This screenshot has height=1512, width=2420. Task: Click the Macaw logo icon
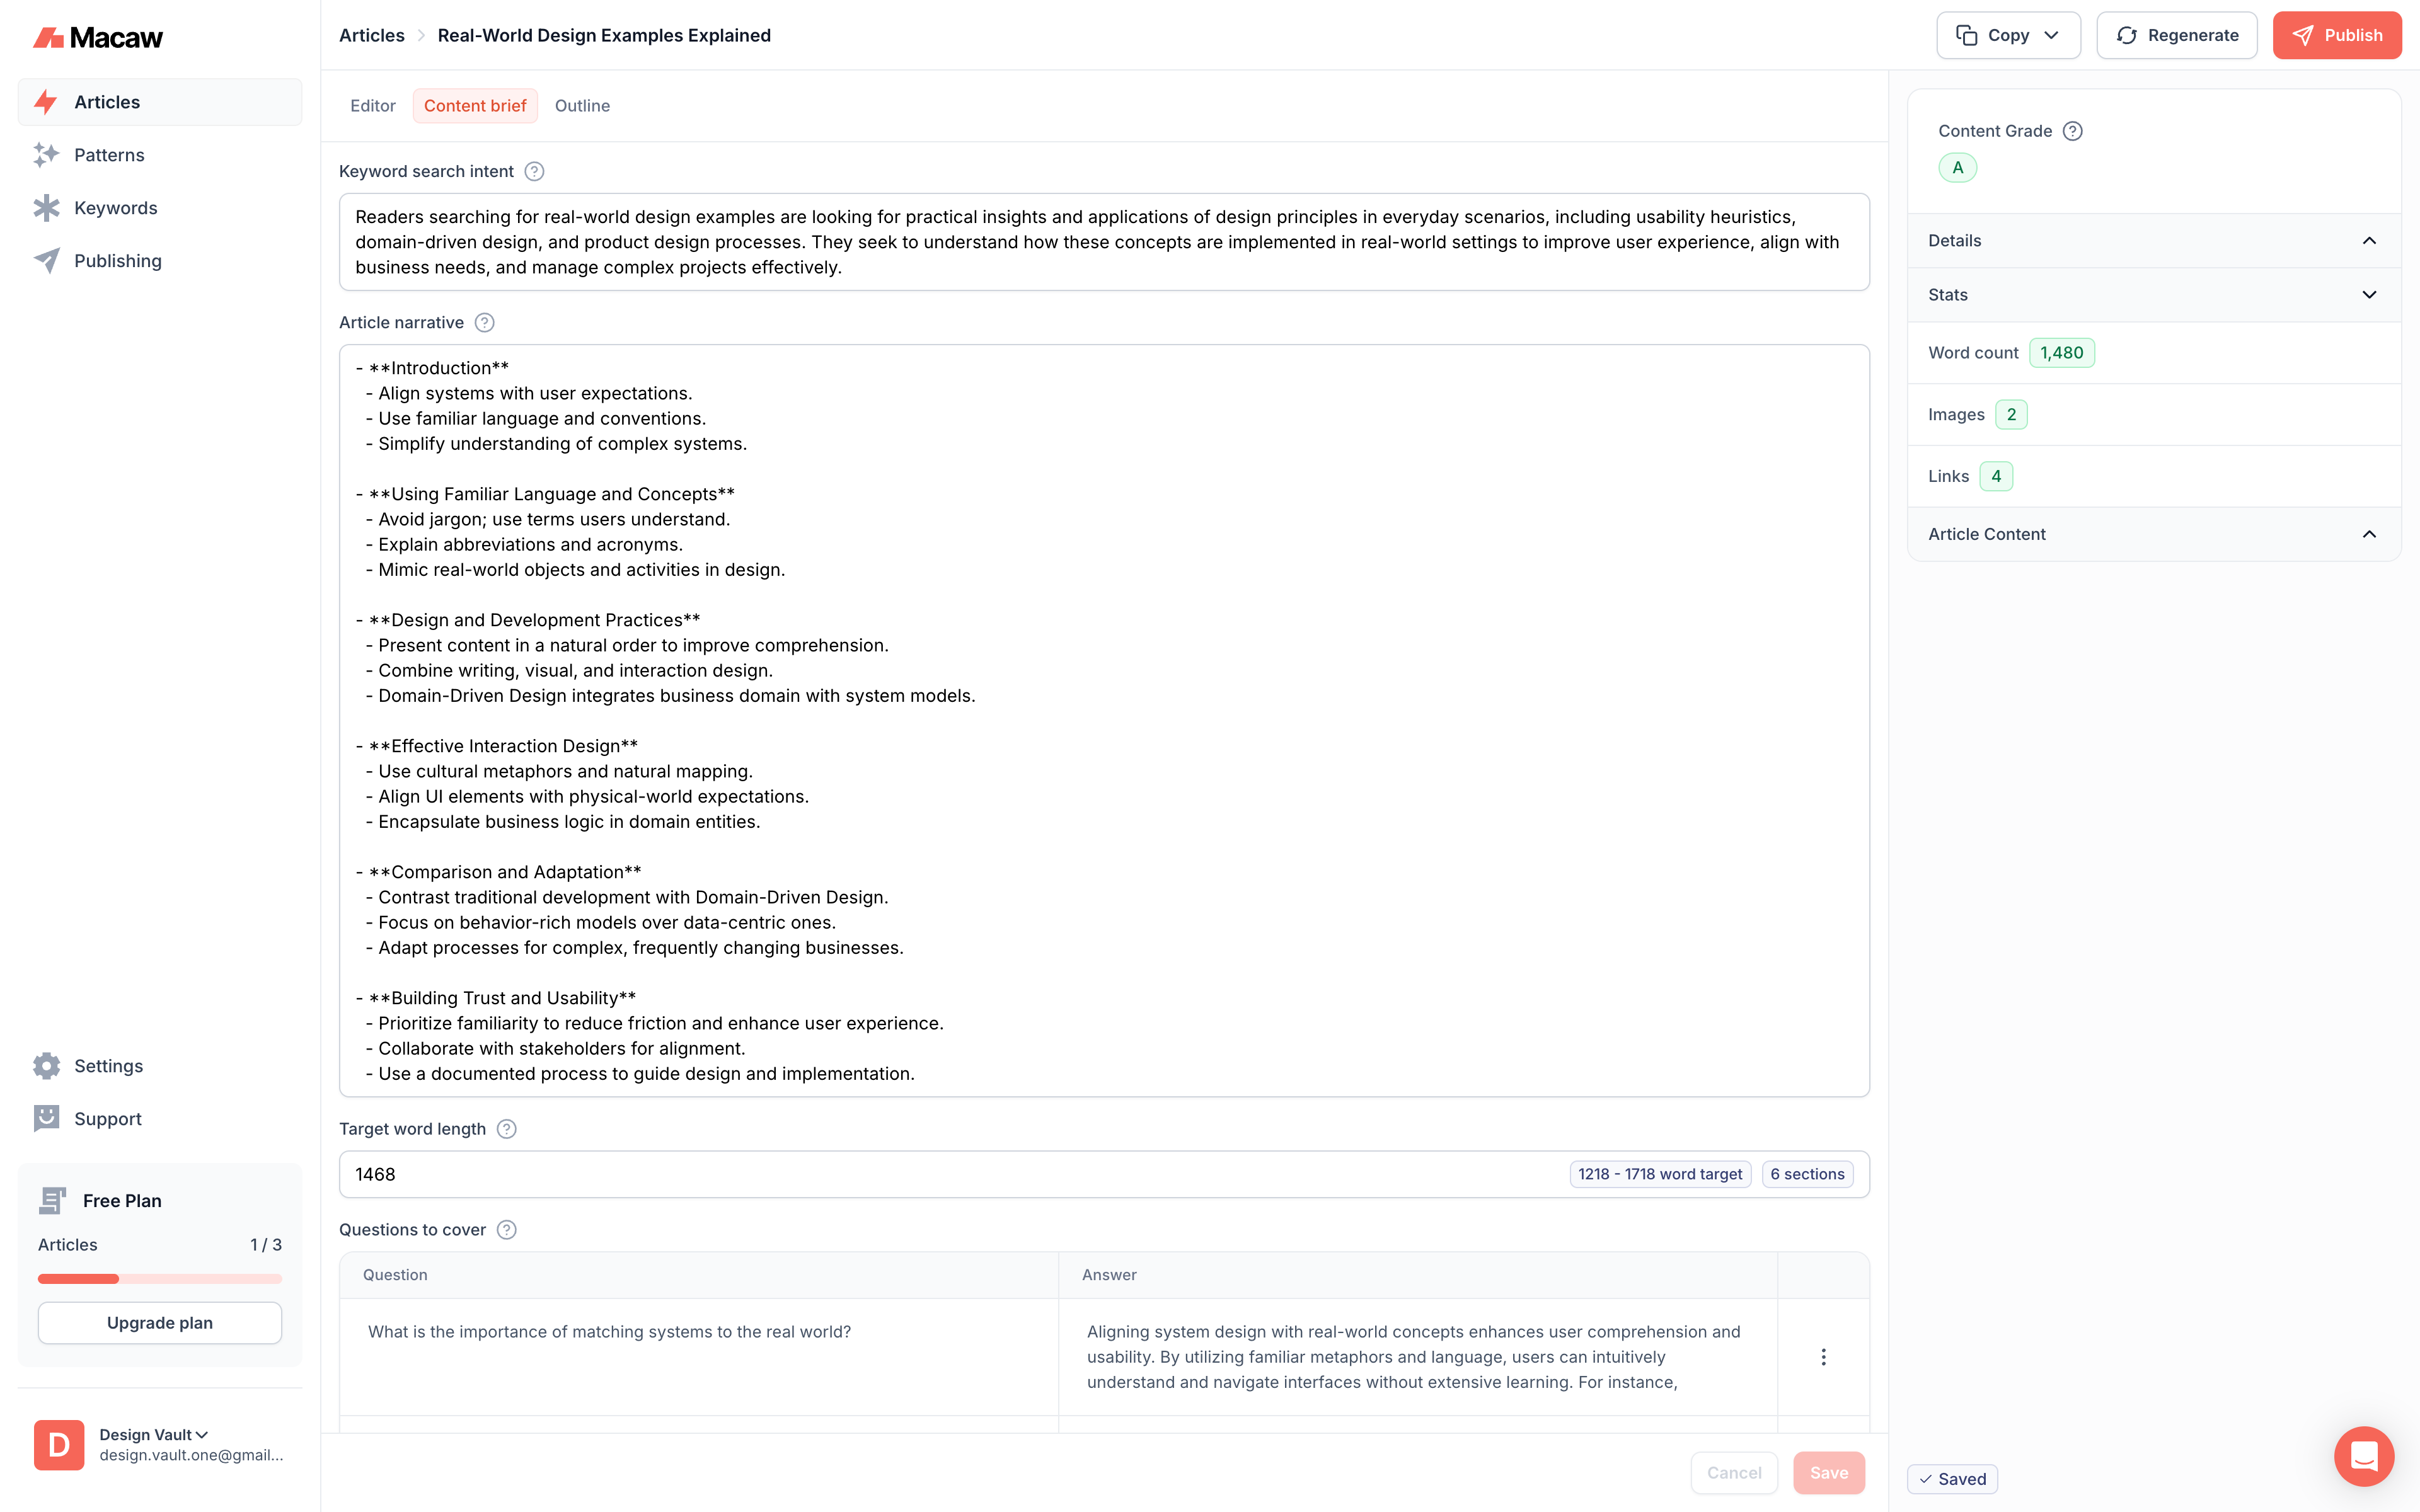coord(48,38)
